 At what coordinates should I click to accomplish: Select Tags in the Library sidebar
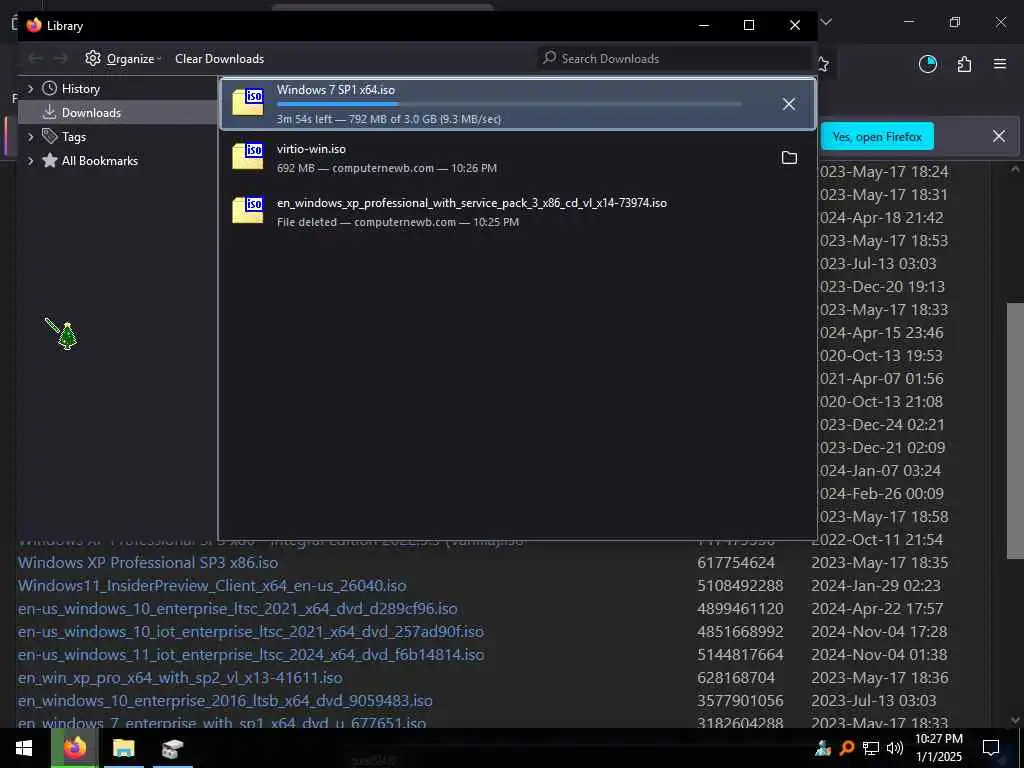point(74,136)
